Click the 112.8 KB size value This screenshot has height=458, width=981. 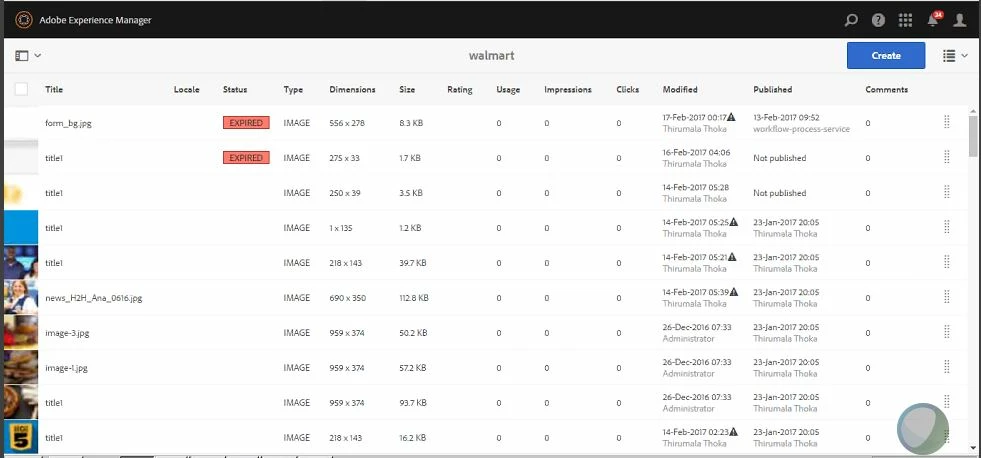pos(414,298)
